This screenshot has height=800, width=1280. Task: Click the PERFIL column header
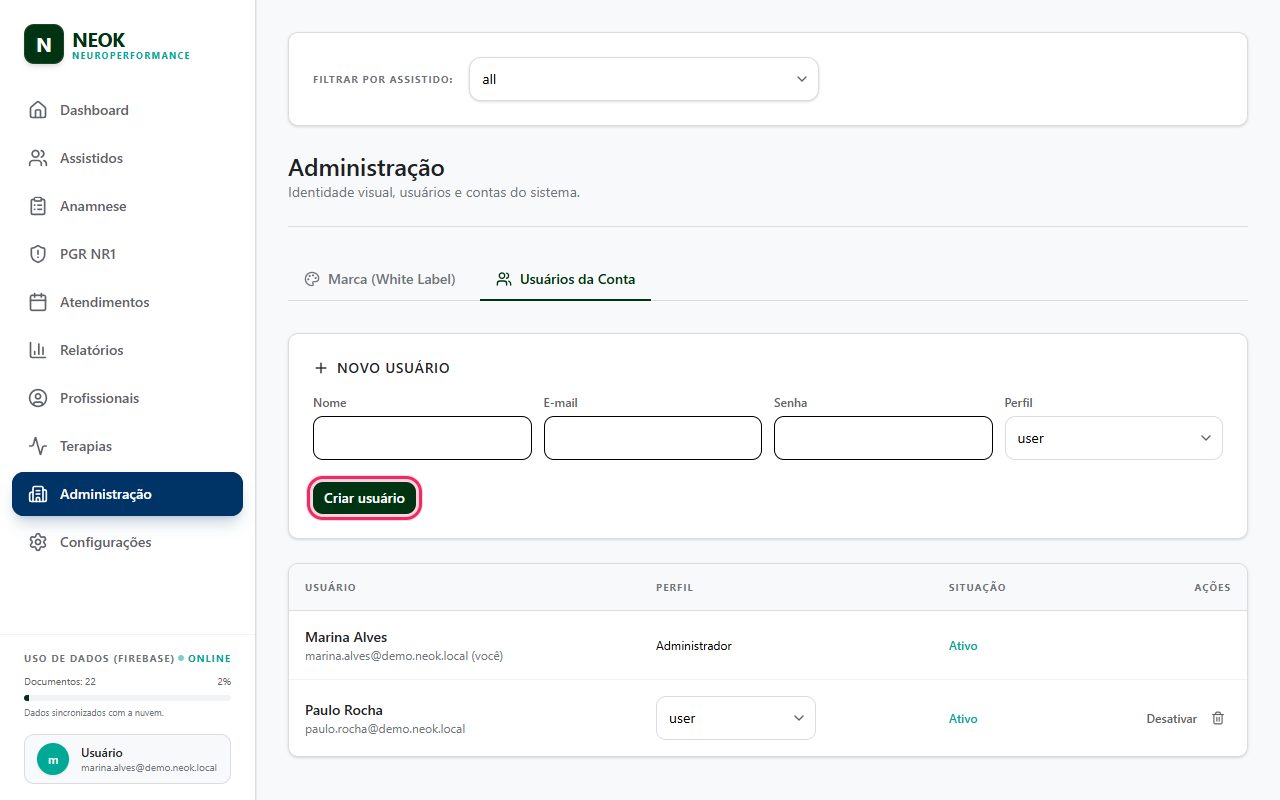point(674,588)
